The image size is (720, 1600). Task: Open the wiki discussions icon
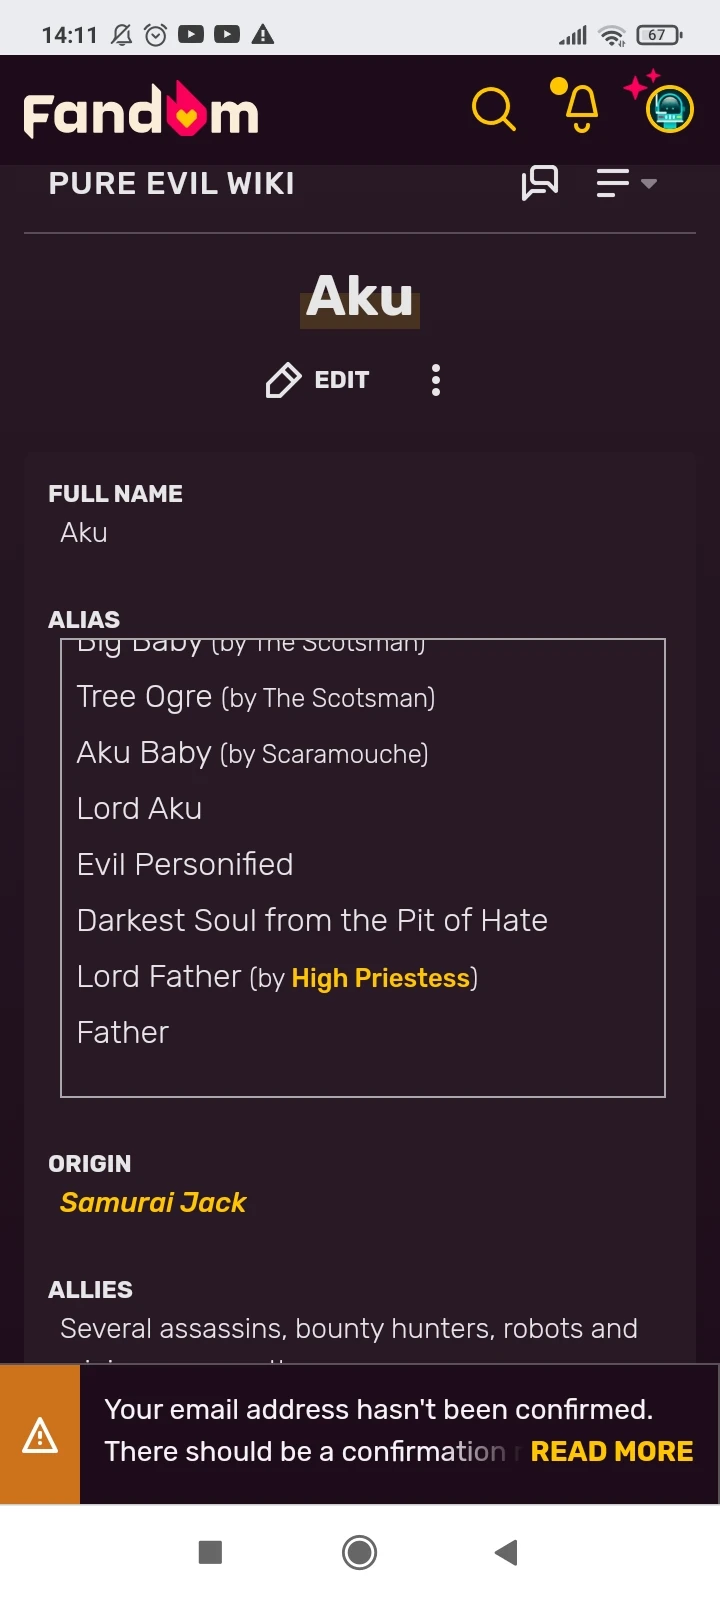pyautogui.click(x=540, y=183)
